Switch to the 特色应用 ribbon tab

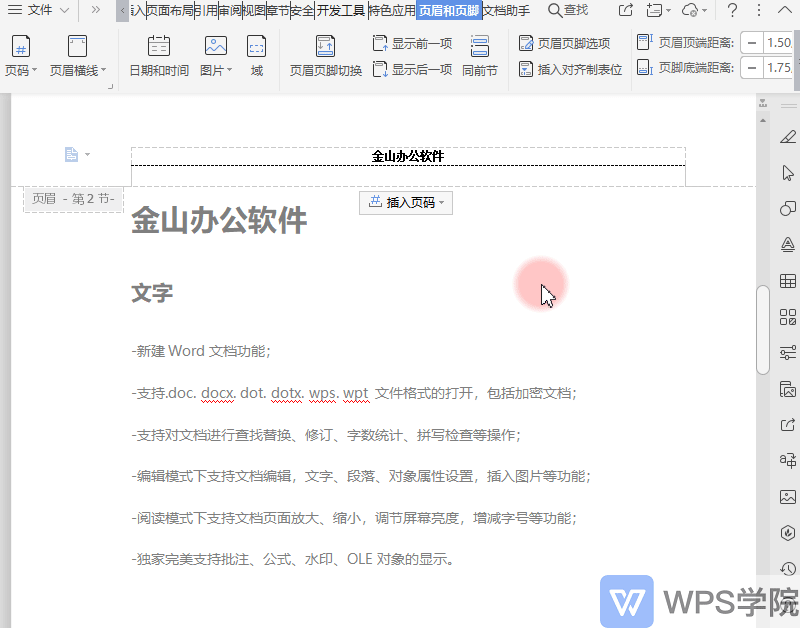tap(391, 10)
